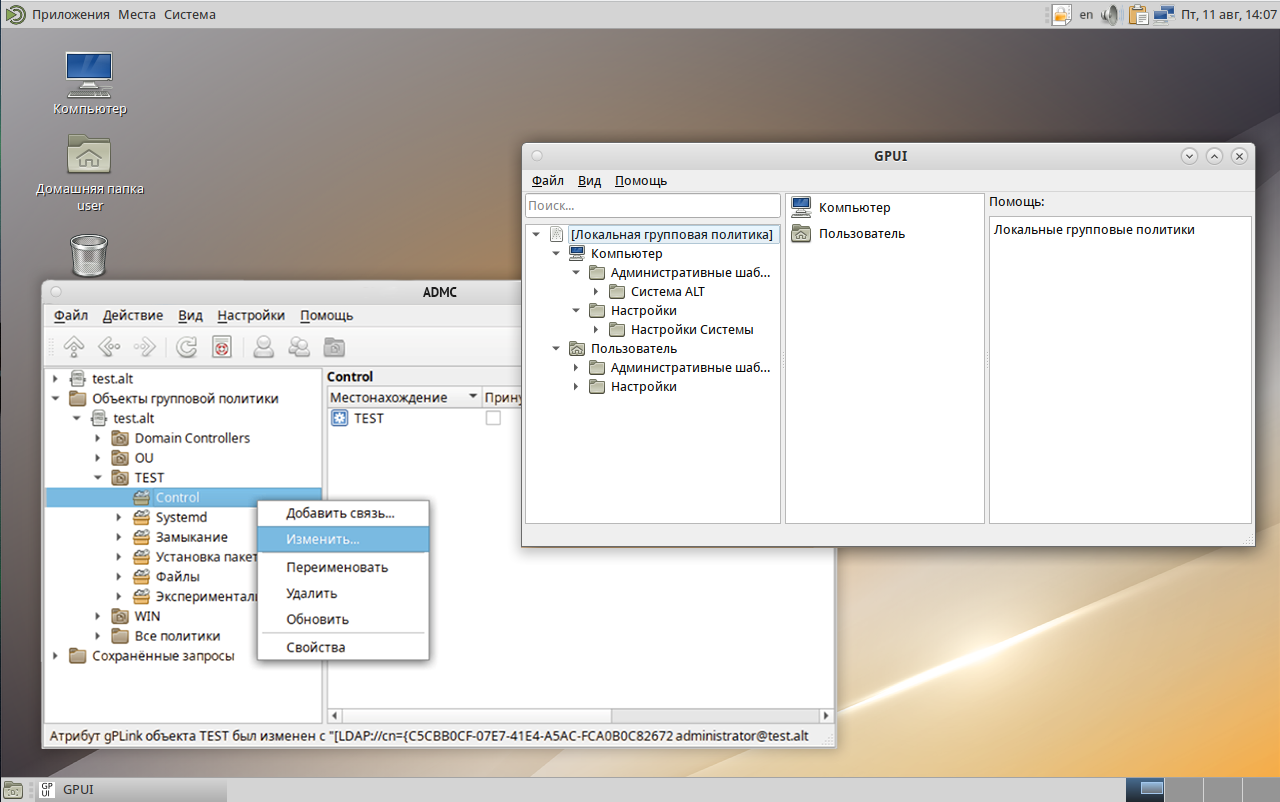Click the right arrow of horizontal scrollbar
Screen dimensions: 1280x802
826,716
